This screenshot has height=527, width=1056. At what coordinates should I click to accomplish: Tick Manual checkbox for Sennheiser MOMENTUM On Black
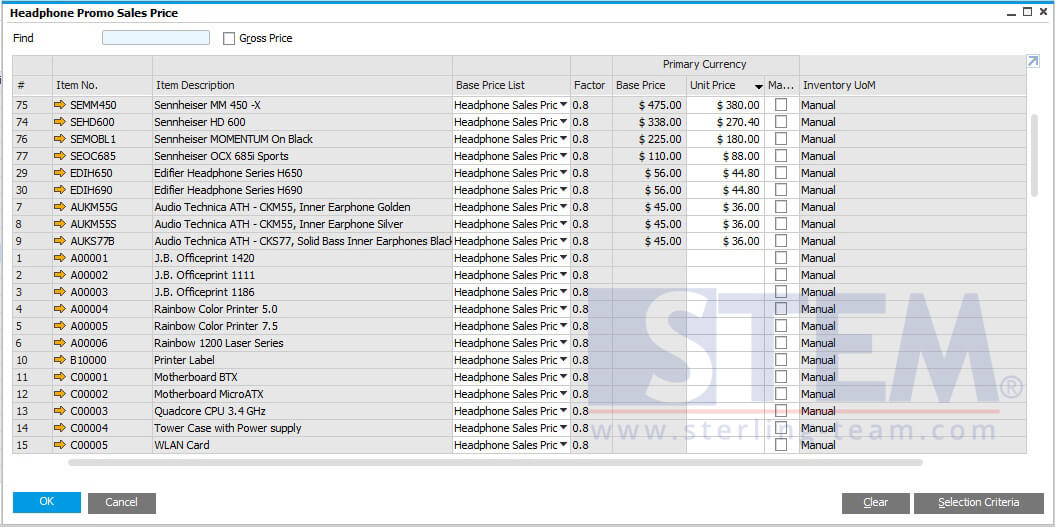click(781, 139)
